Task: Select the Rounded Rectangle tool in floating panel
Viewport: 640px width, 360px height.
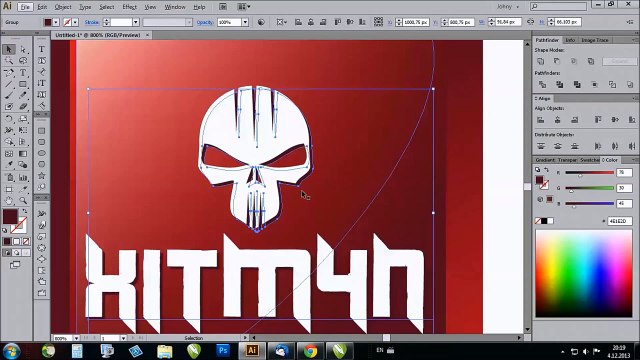Action: coord(42,142)
